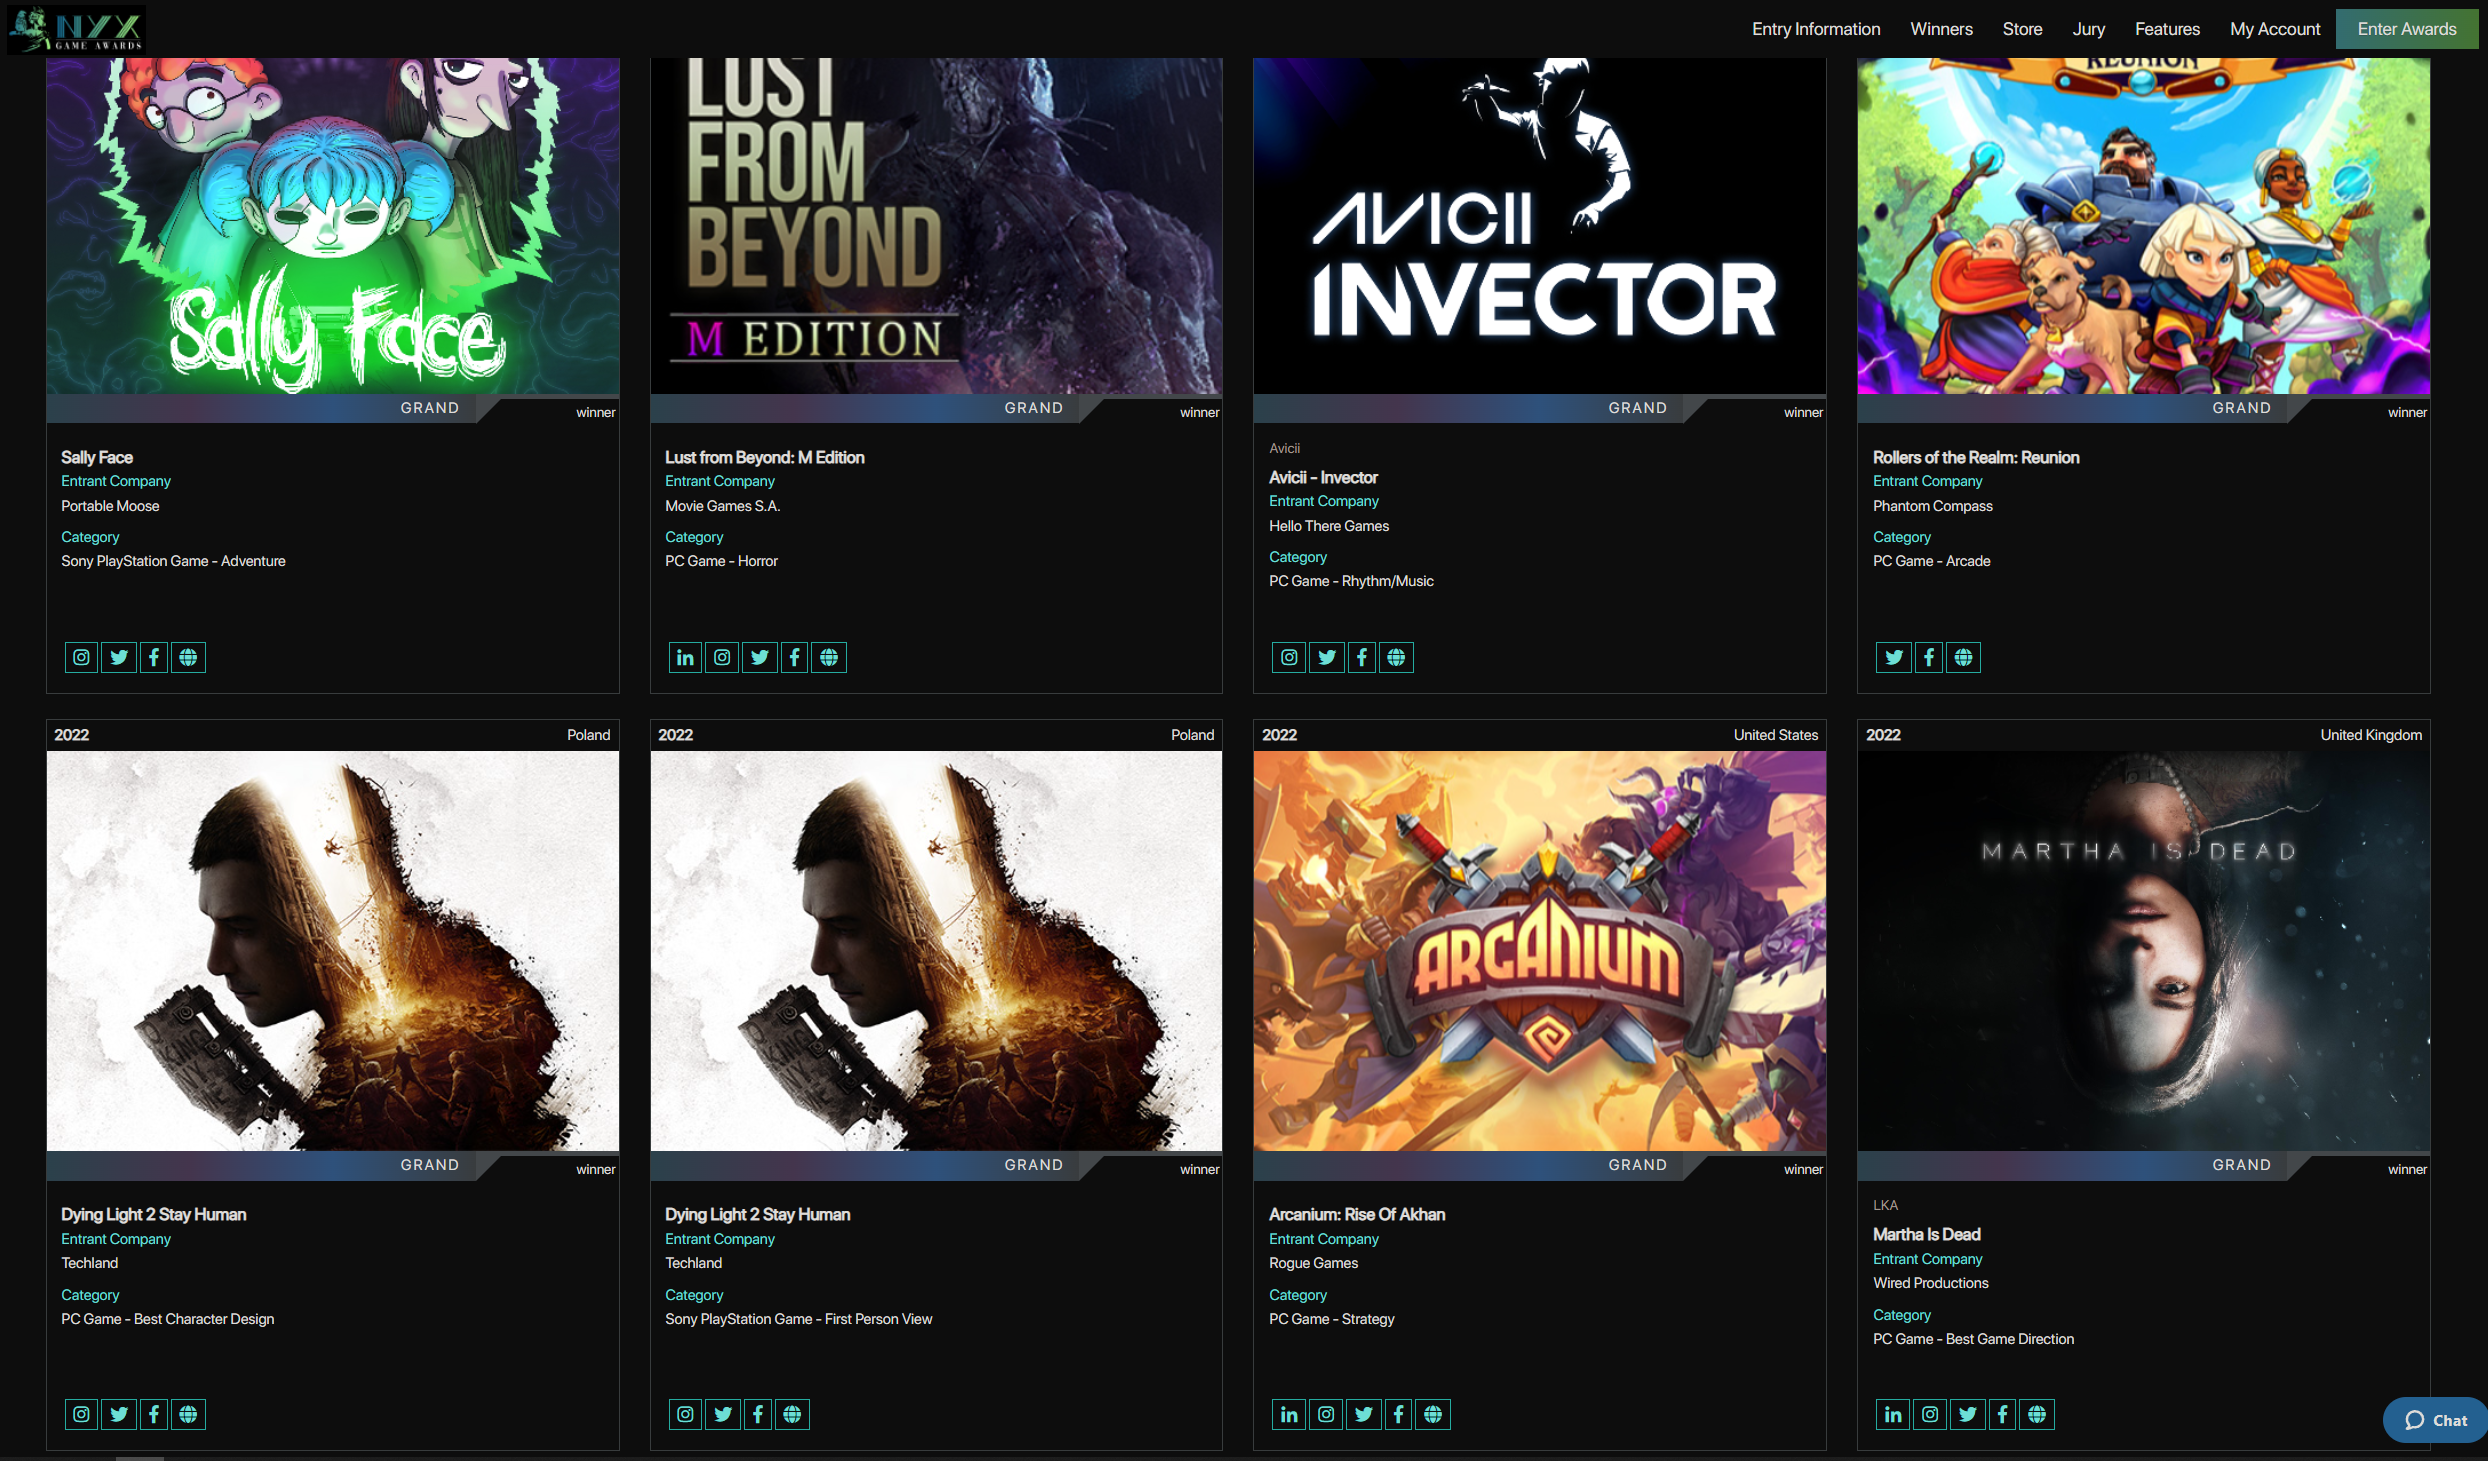View Rollers of the Realm cover thumbnail
2488x1461 pixels.
tap(2144, 225)
